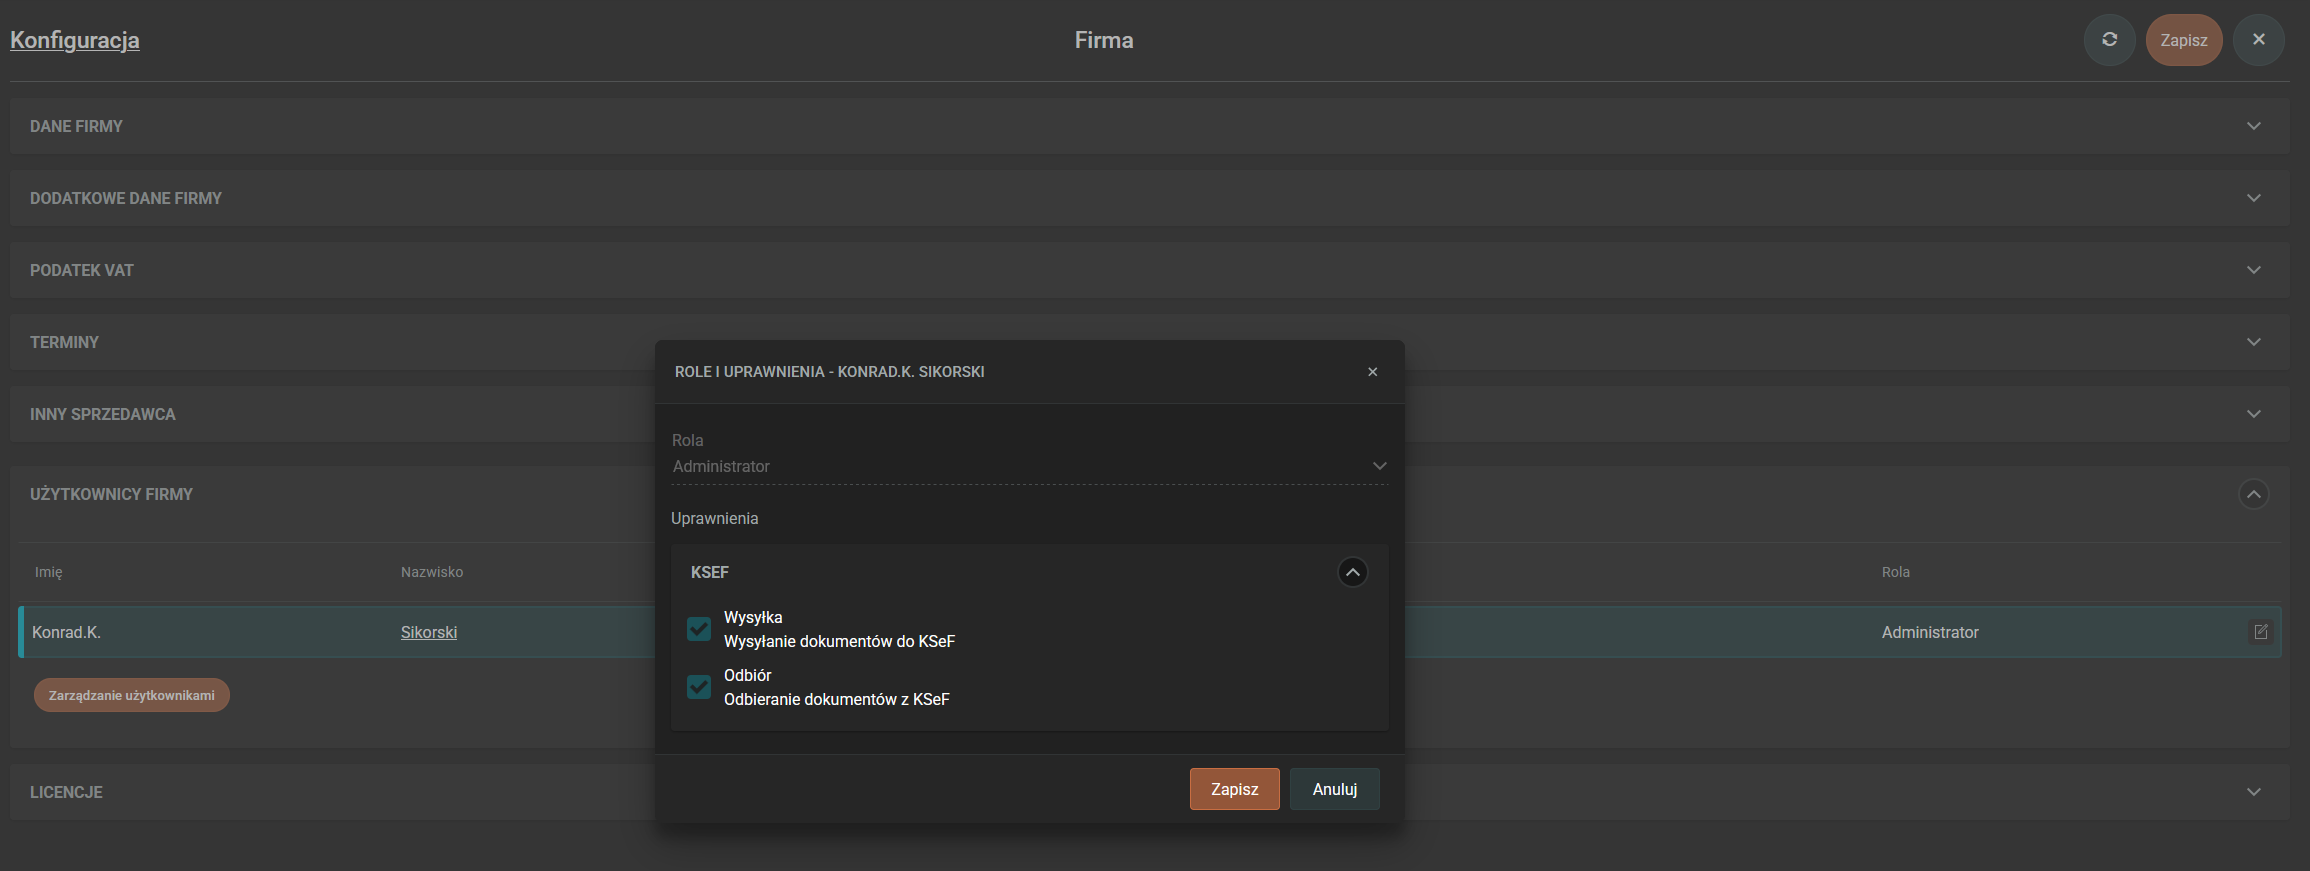
Task: Click edit icon in Konrad.K. user row
Action: tap(2260, 632)
